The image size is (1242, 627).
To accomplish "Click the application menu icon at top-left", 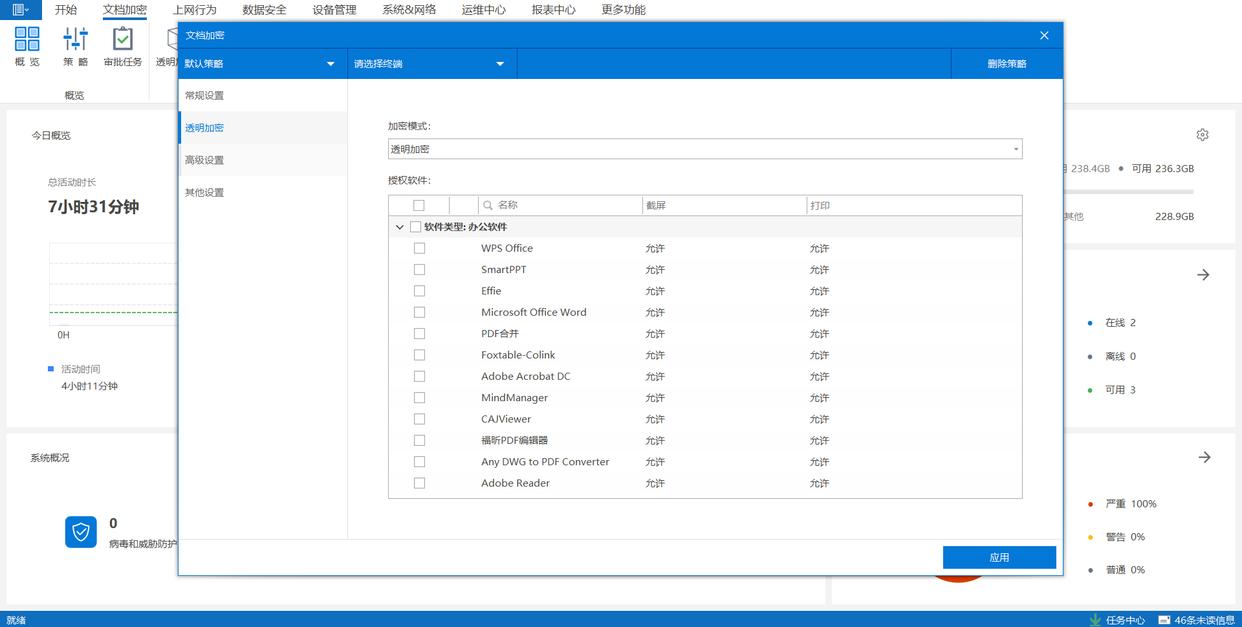I will pos(20,10).
